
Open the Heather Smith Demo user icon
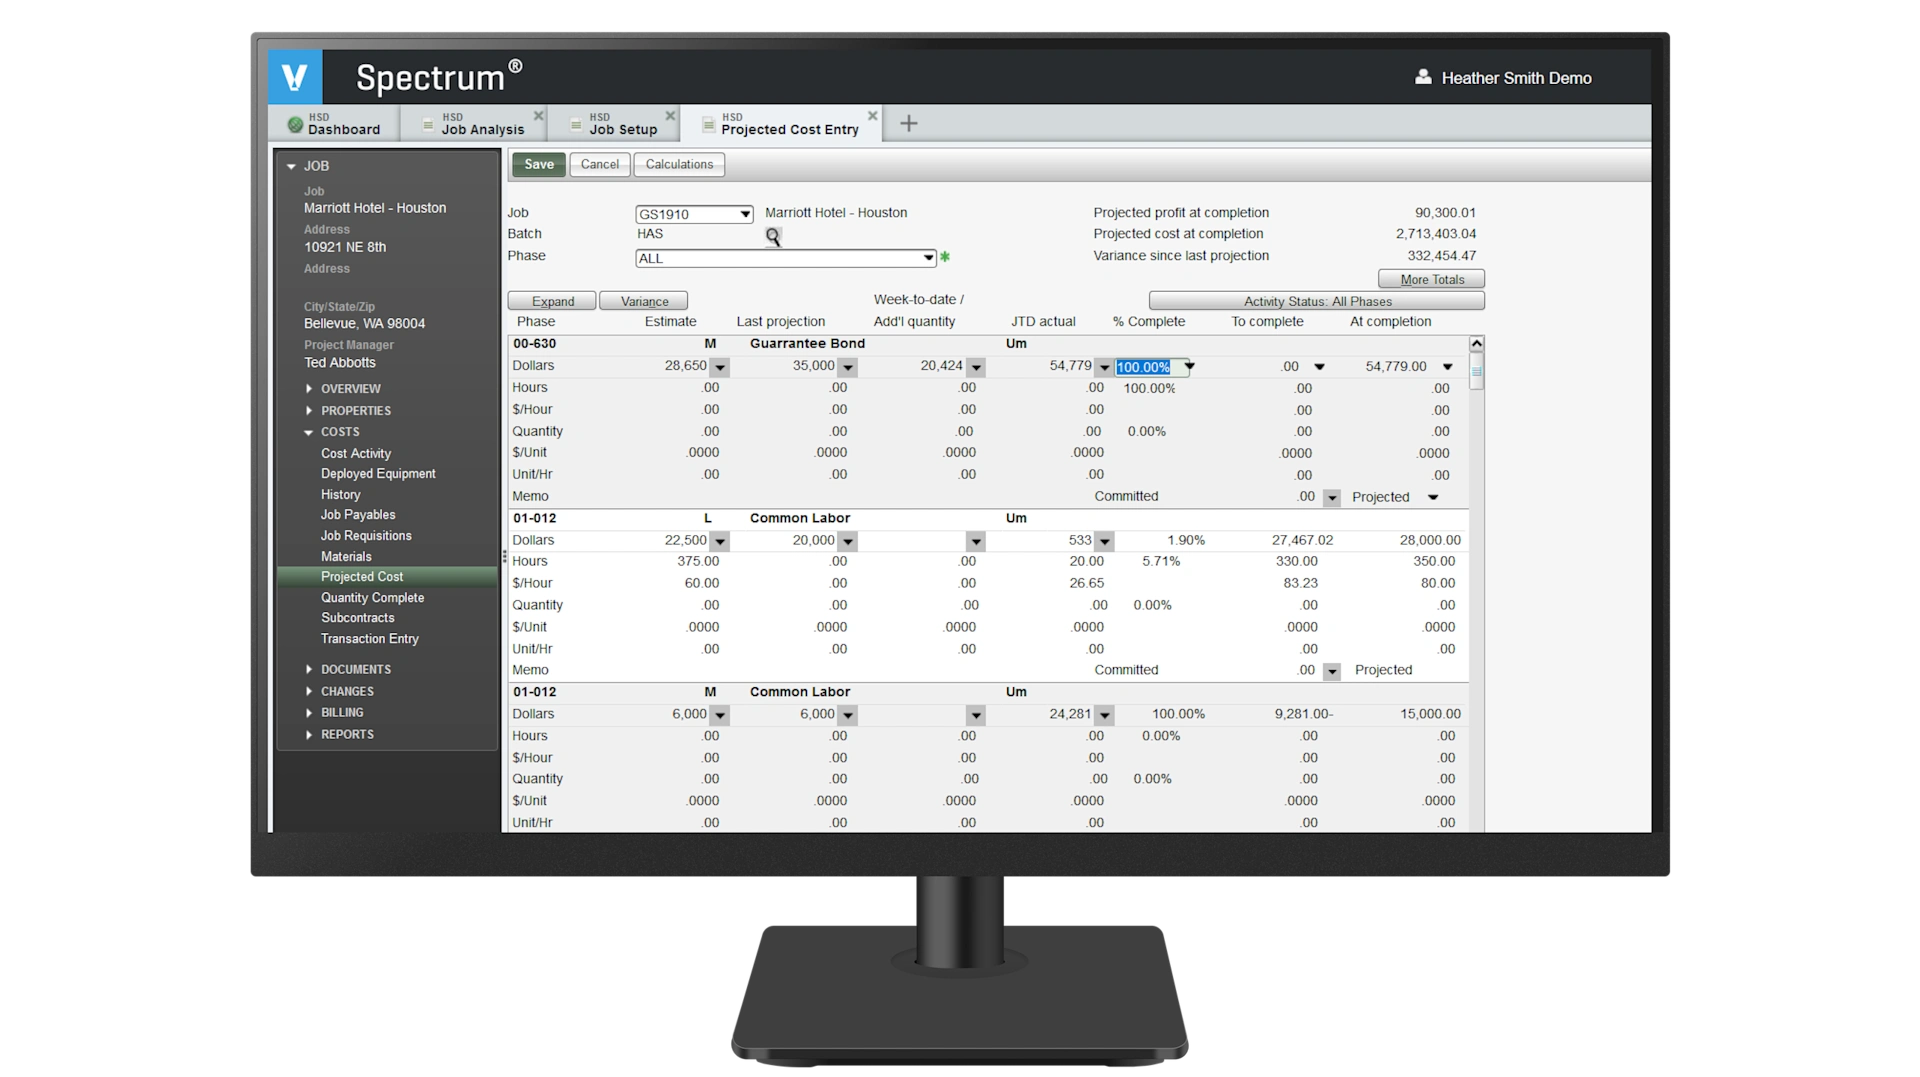click(x=1423, y=77)
